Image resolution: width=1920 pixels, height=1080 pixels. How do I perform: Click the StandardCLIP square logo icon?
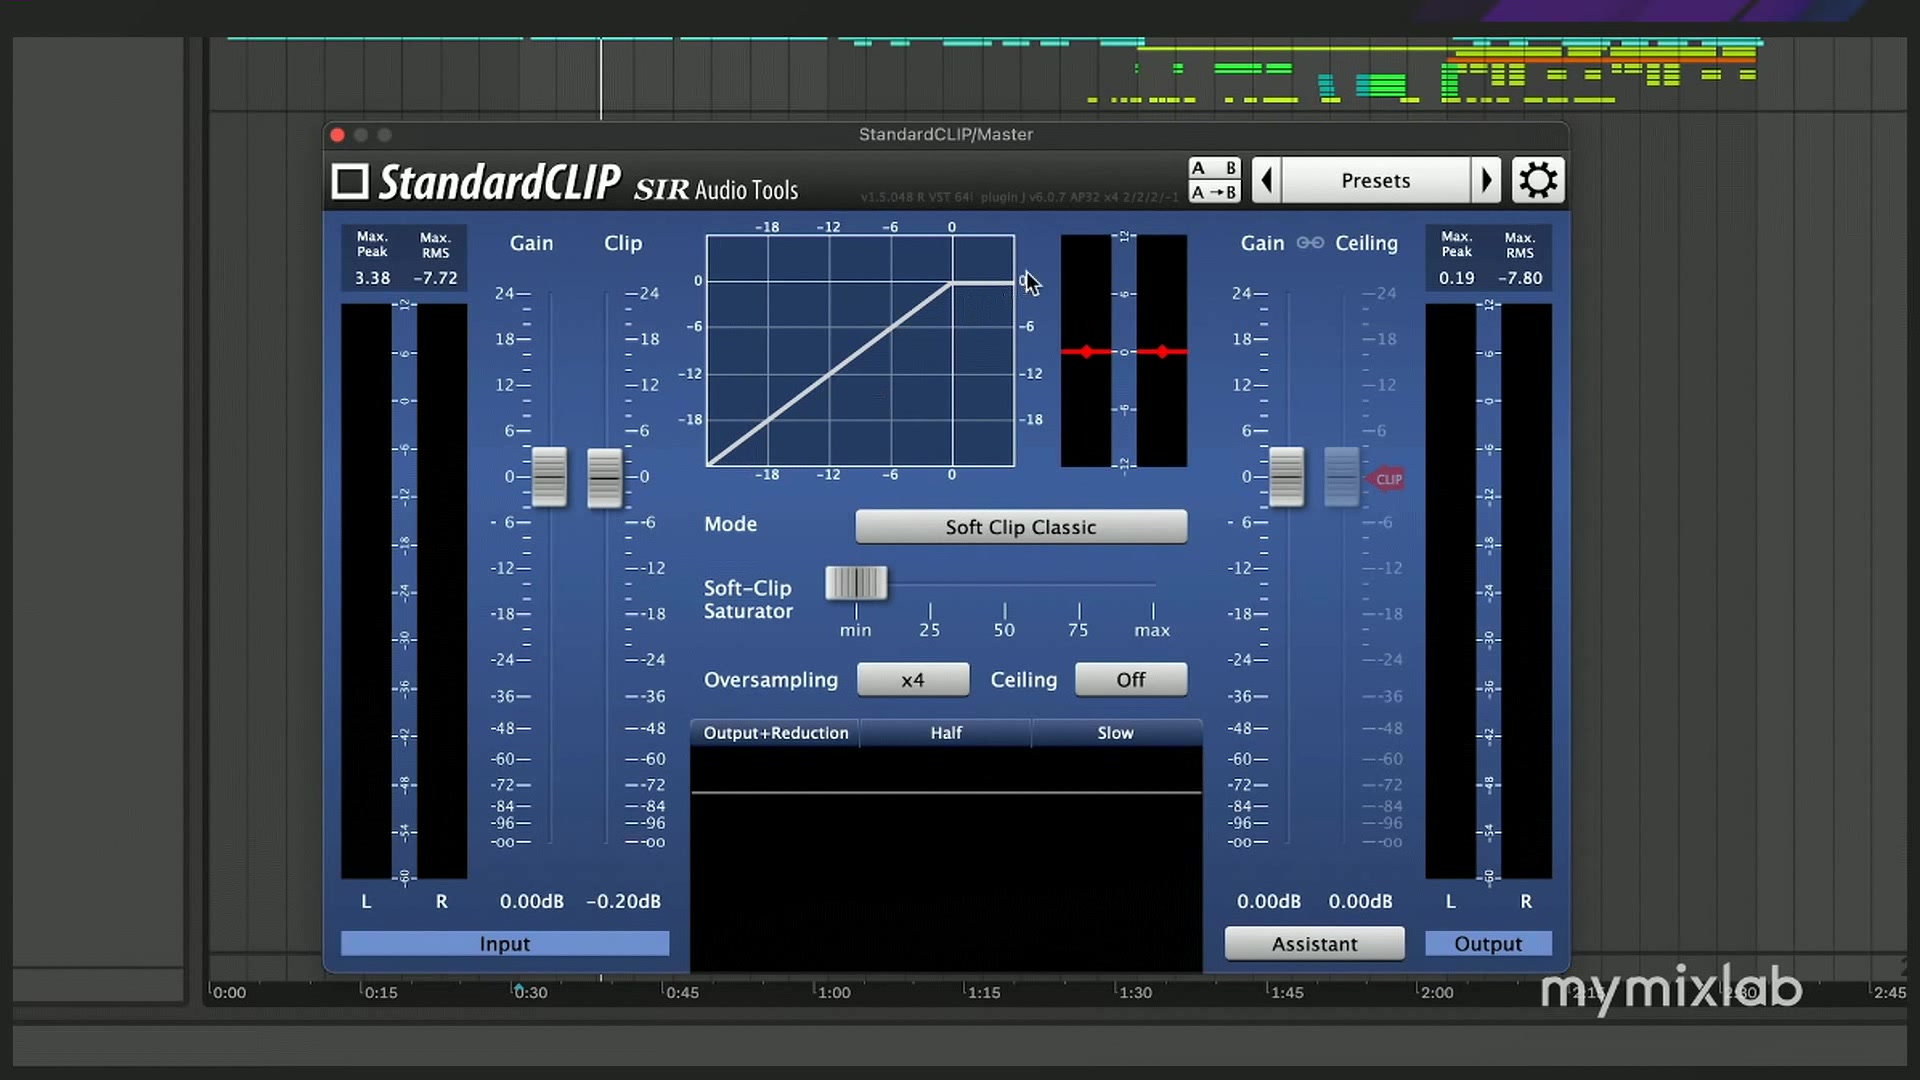pyautogui.click(x=350, y=182)
